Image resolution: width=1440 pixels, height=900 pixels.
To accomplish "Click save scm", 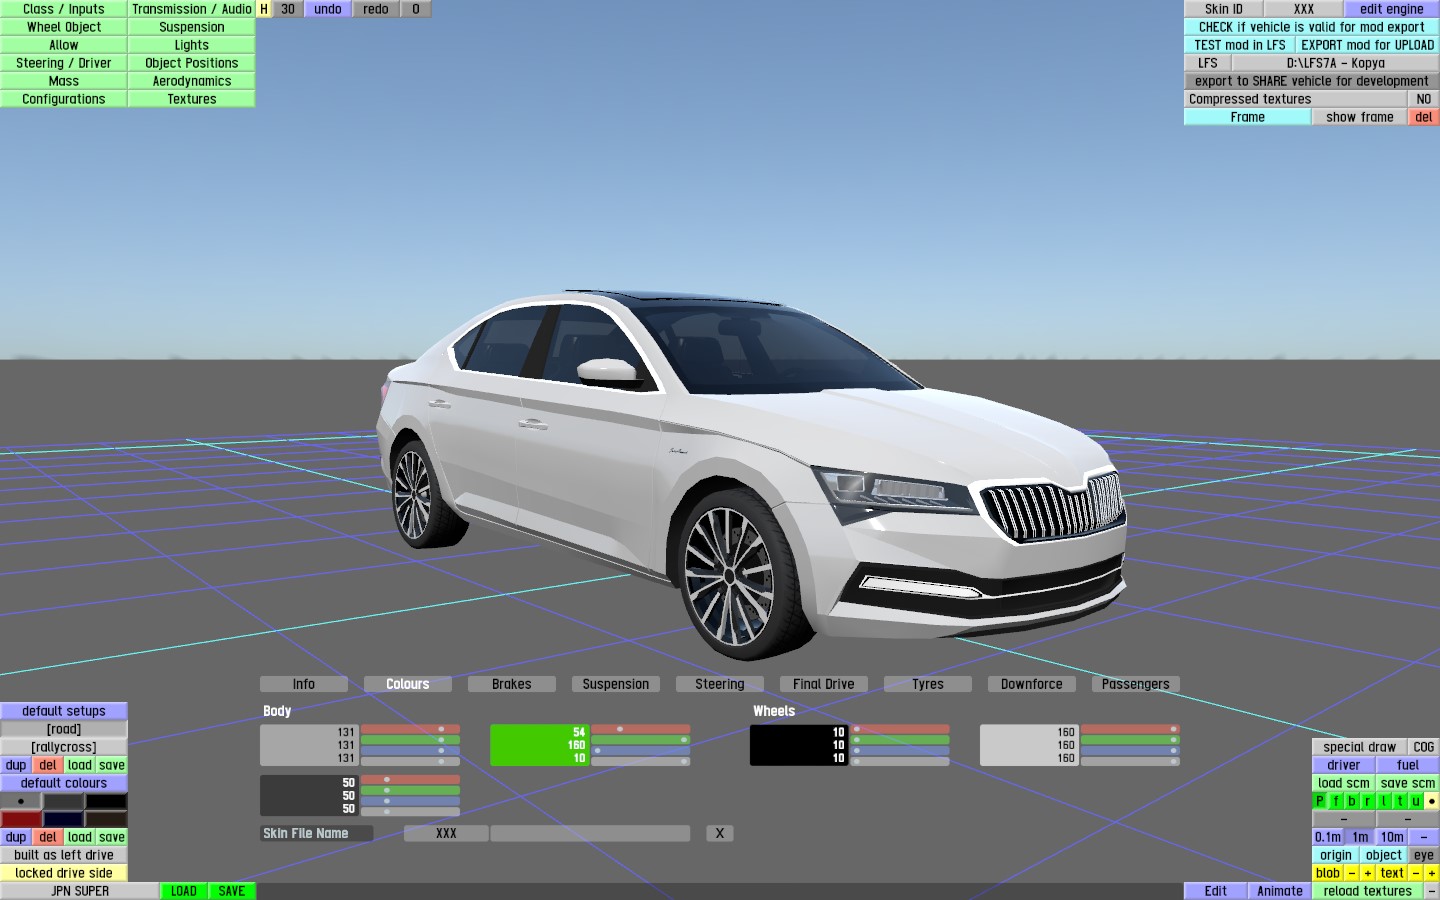I will (1408, 783).
